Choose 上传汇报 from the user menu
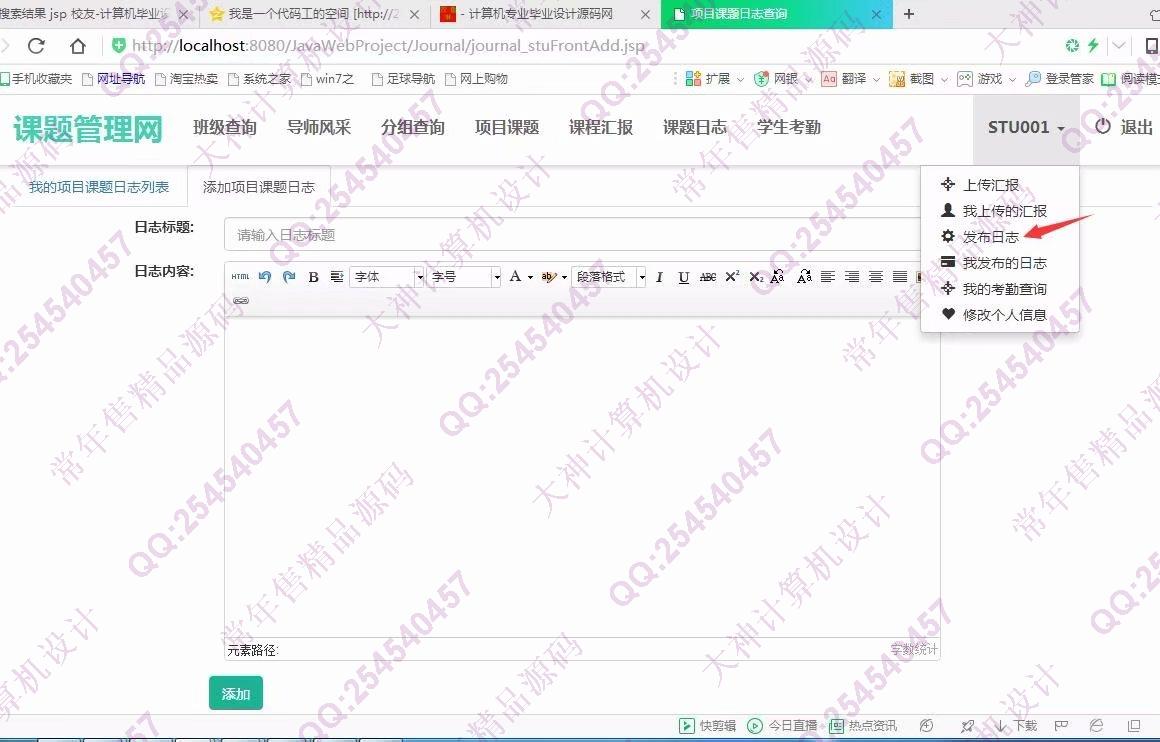This screenshot has width=1160, height=742. click(991, 185)
